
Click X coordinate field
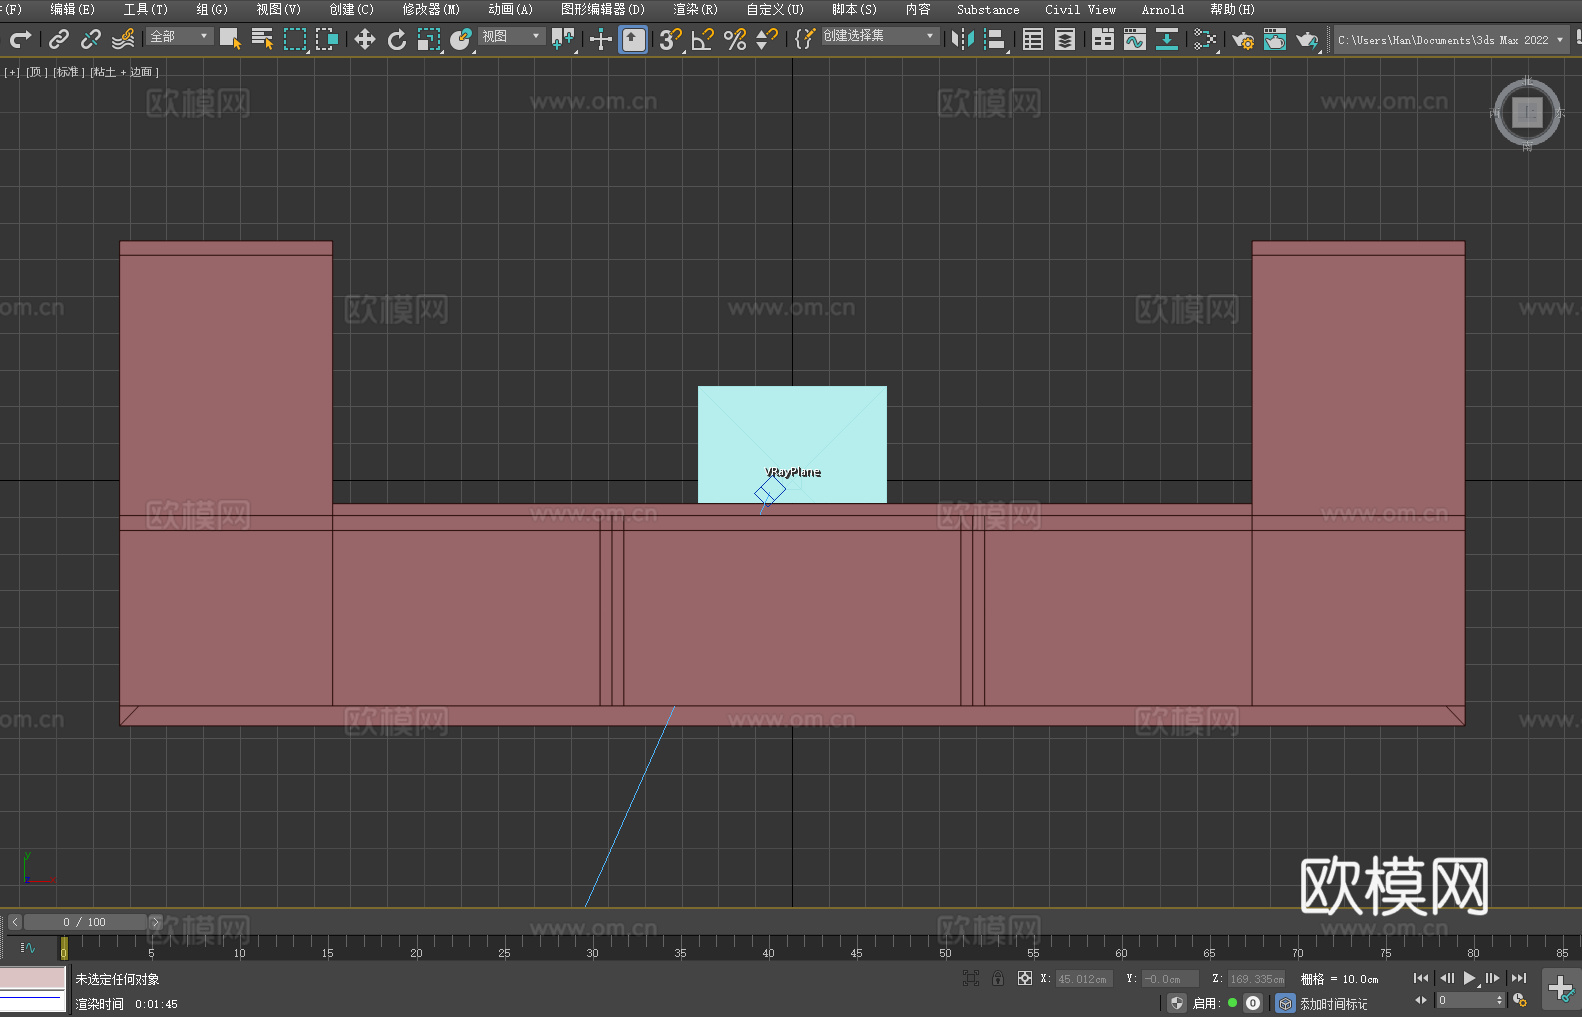(1084, 979)
